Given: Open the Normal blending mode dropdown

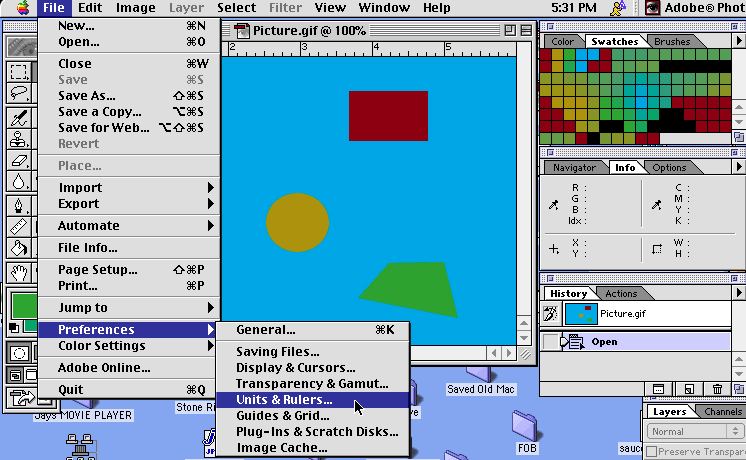Looking at the screenshot, I should click(694, 431).
